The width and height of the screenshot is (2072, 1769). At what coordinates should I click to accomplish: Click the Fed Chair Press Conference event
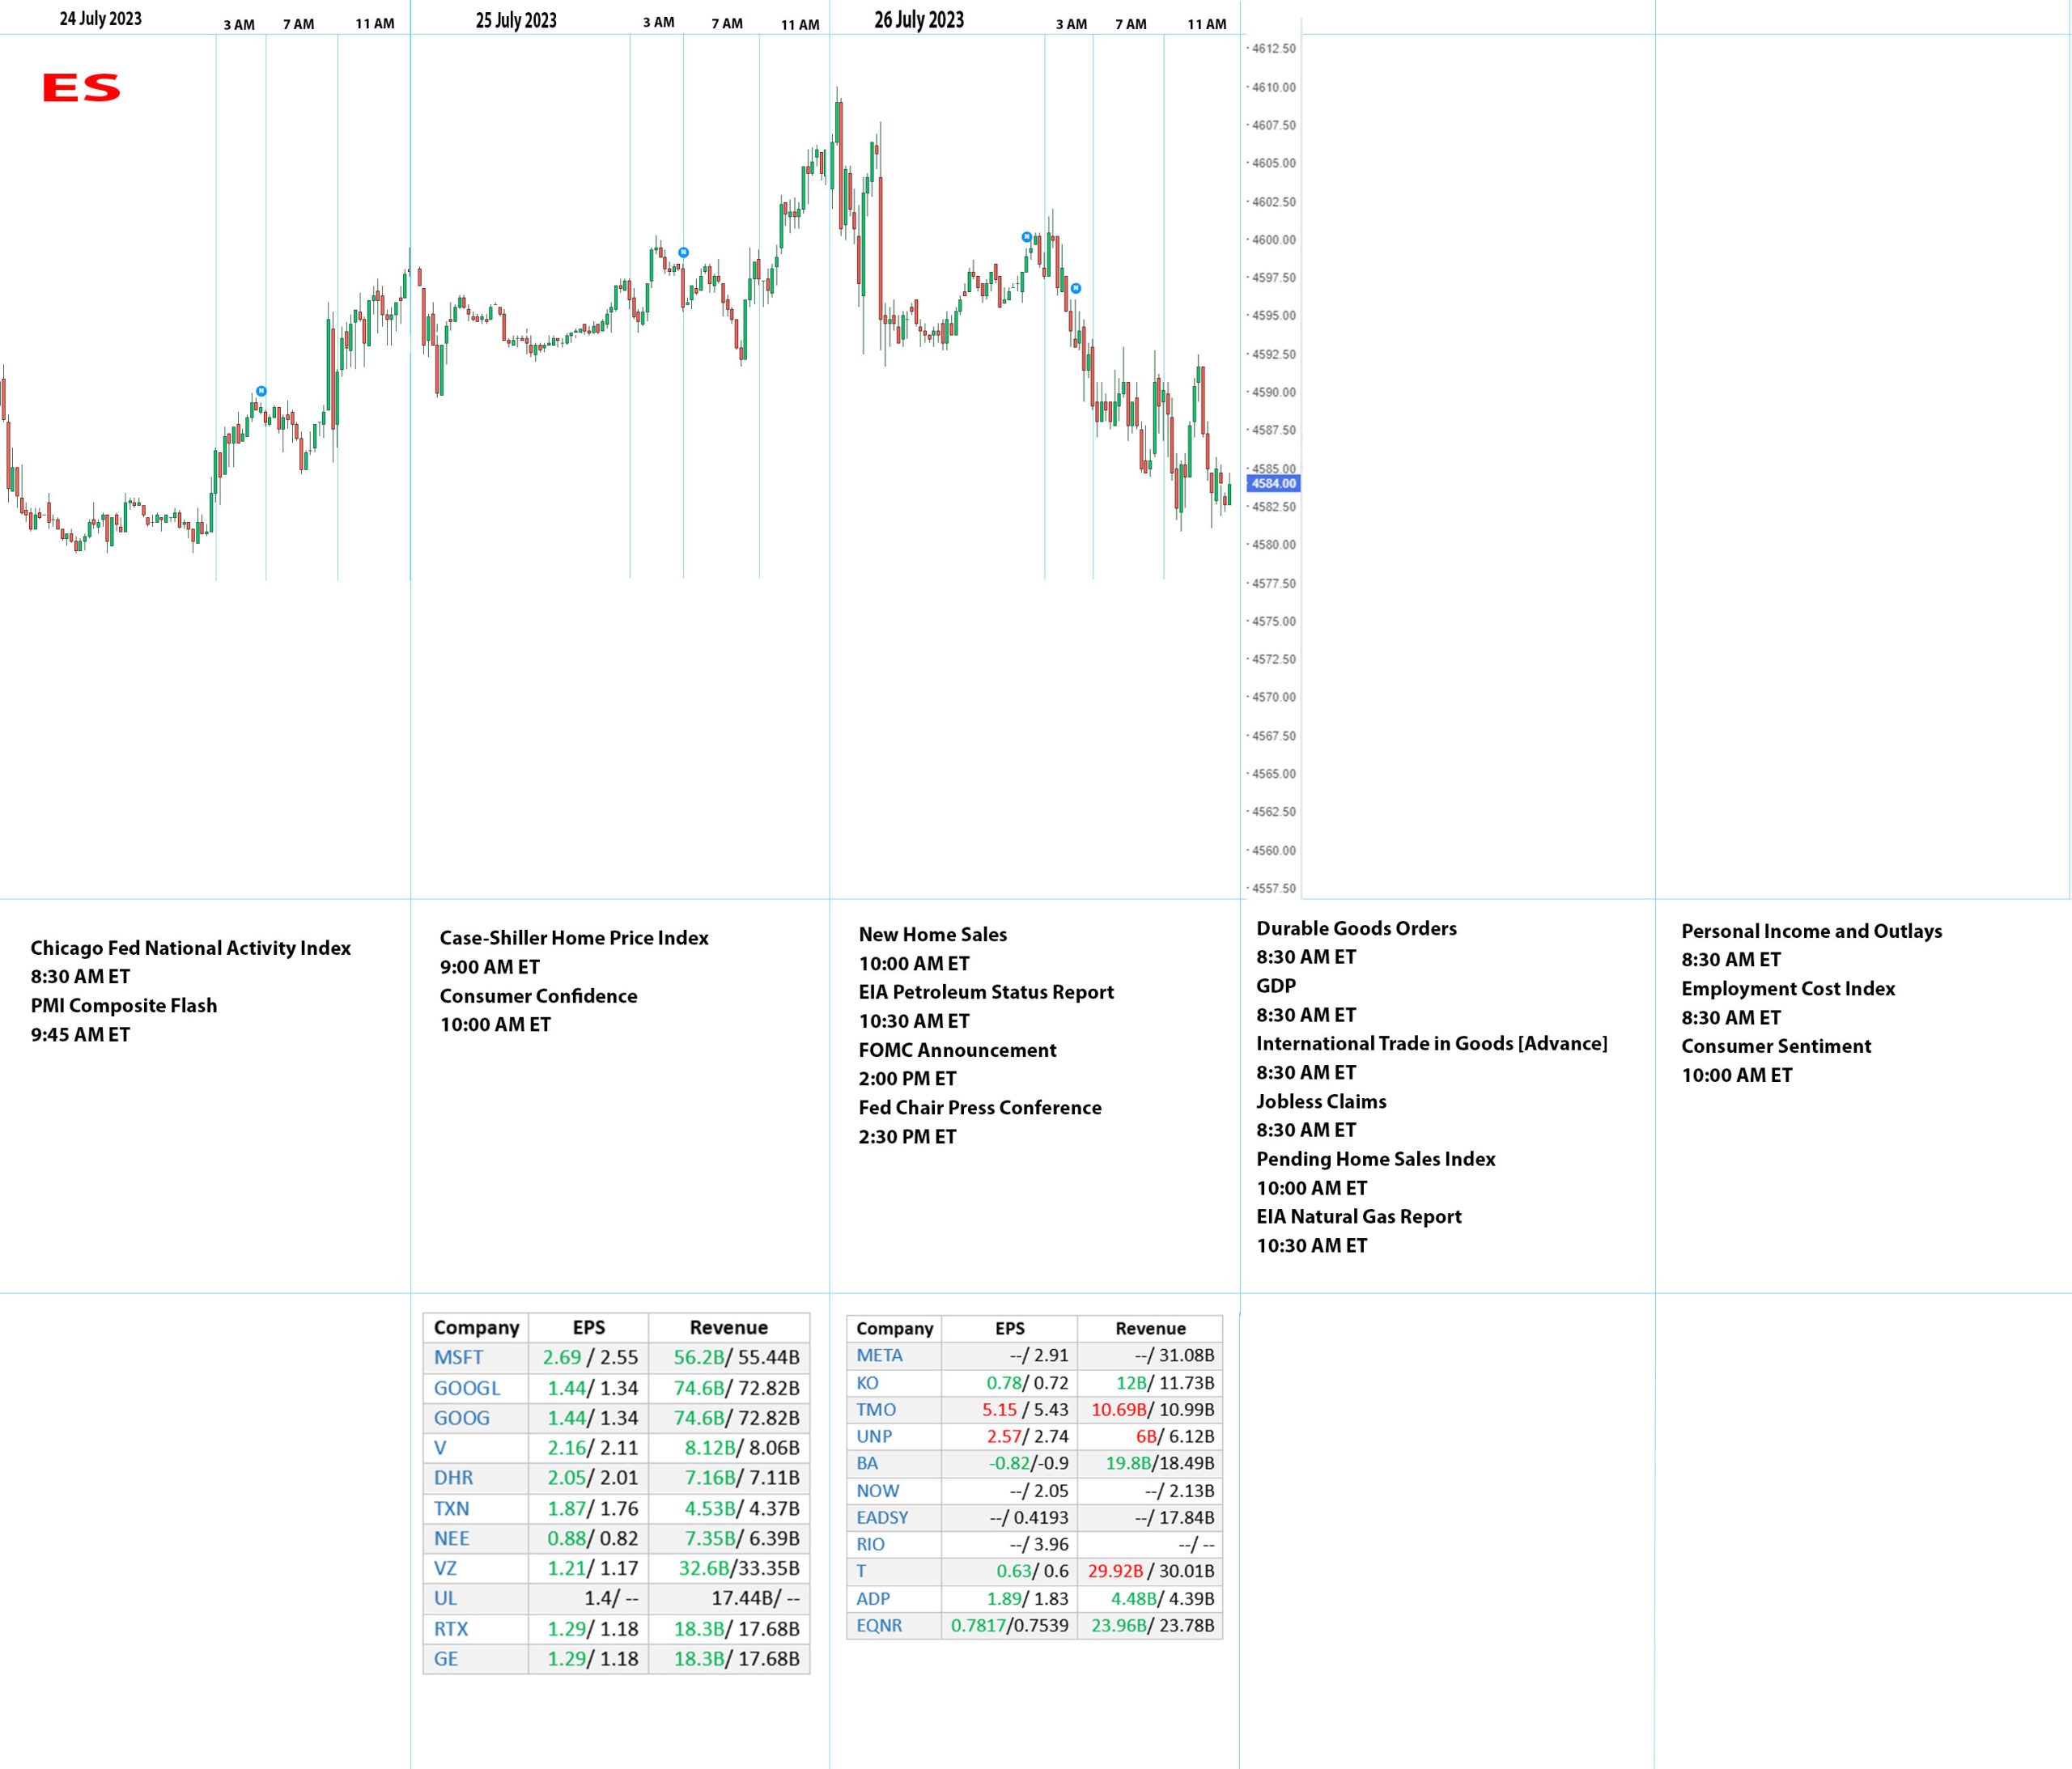980,1107
